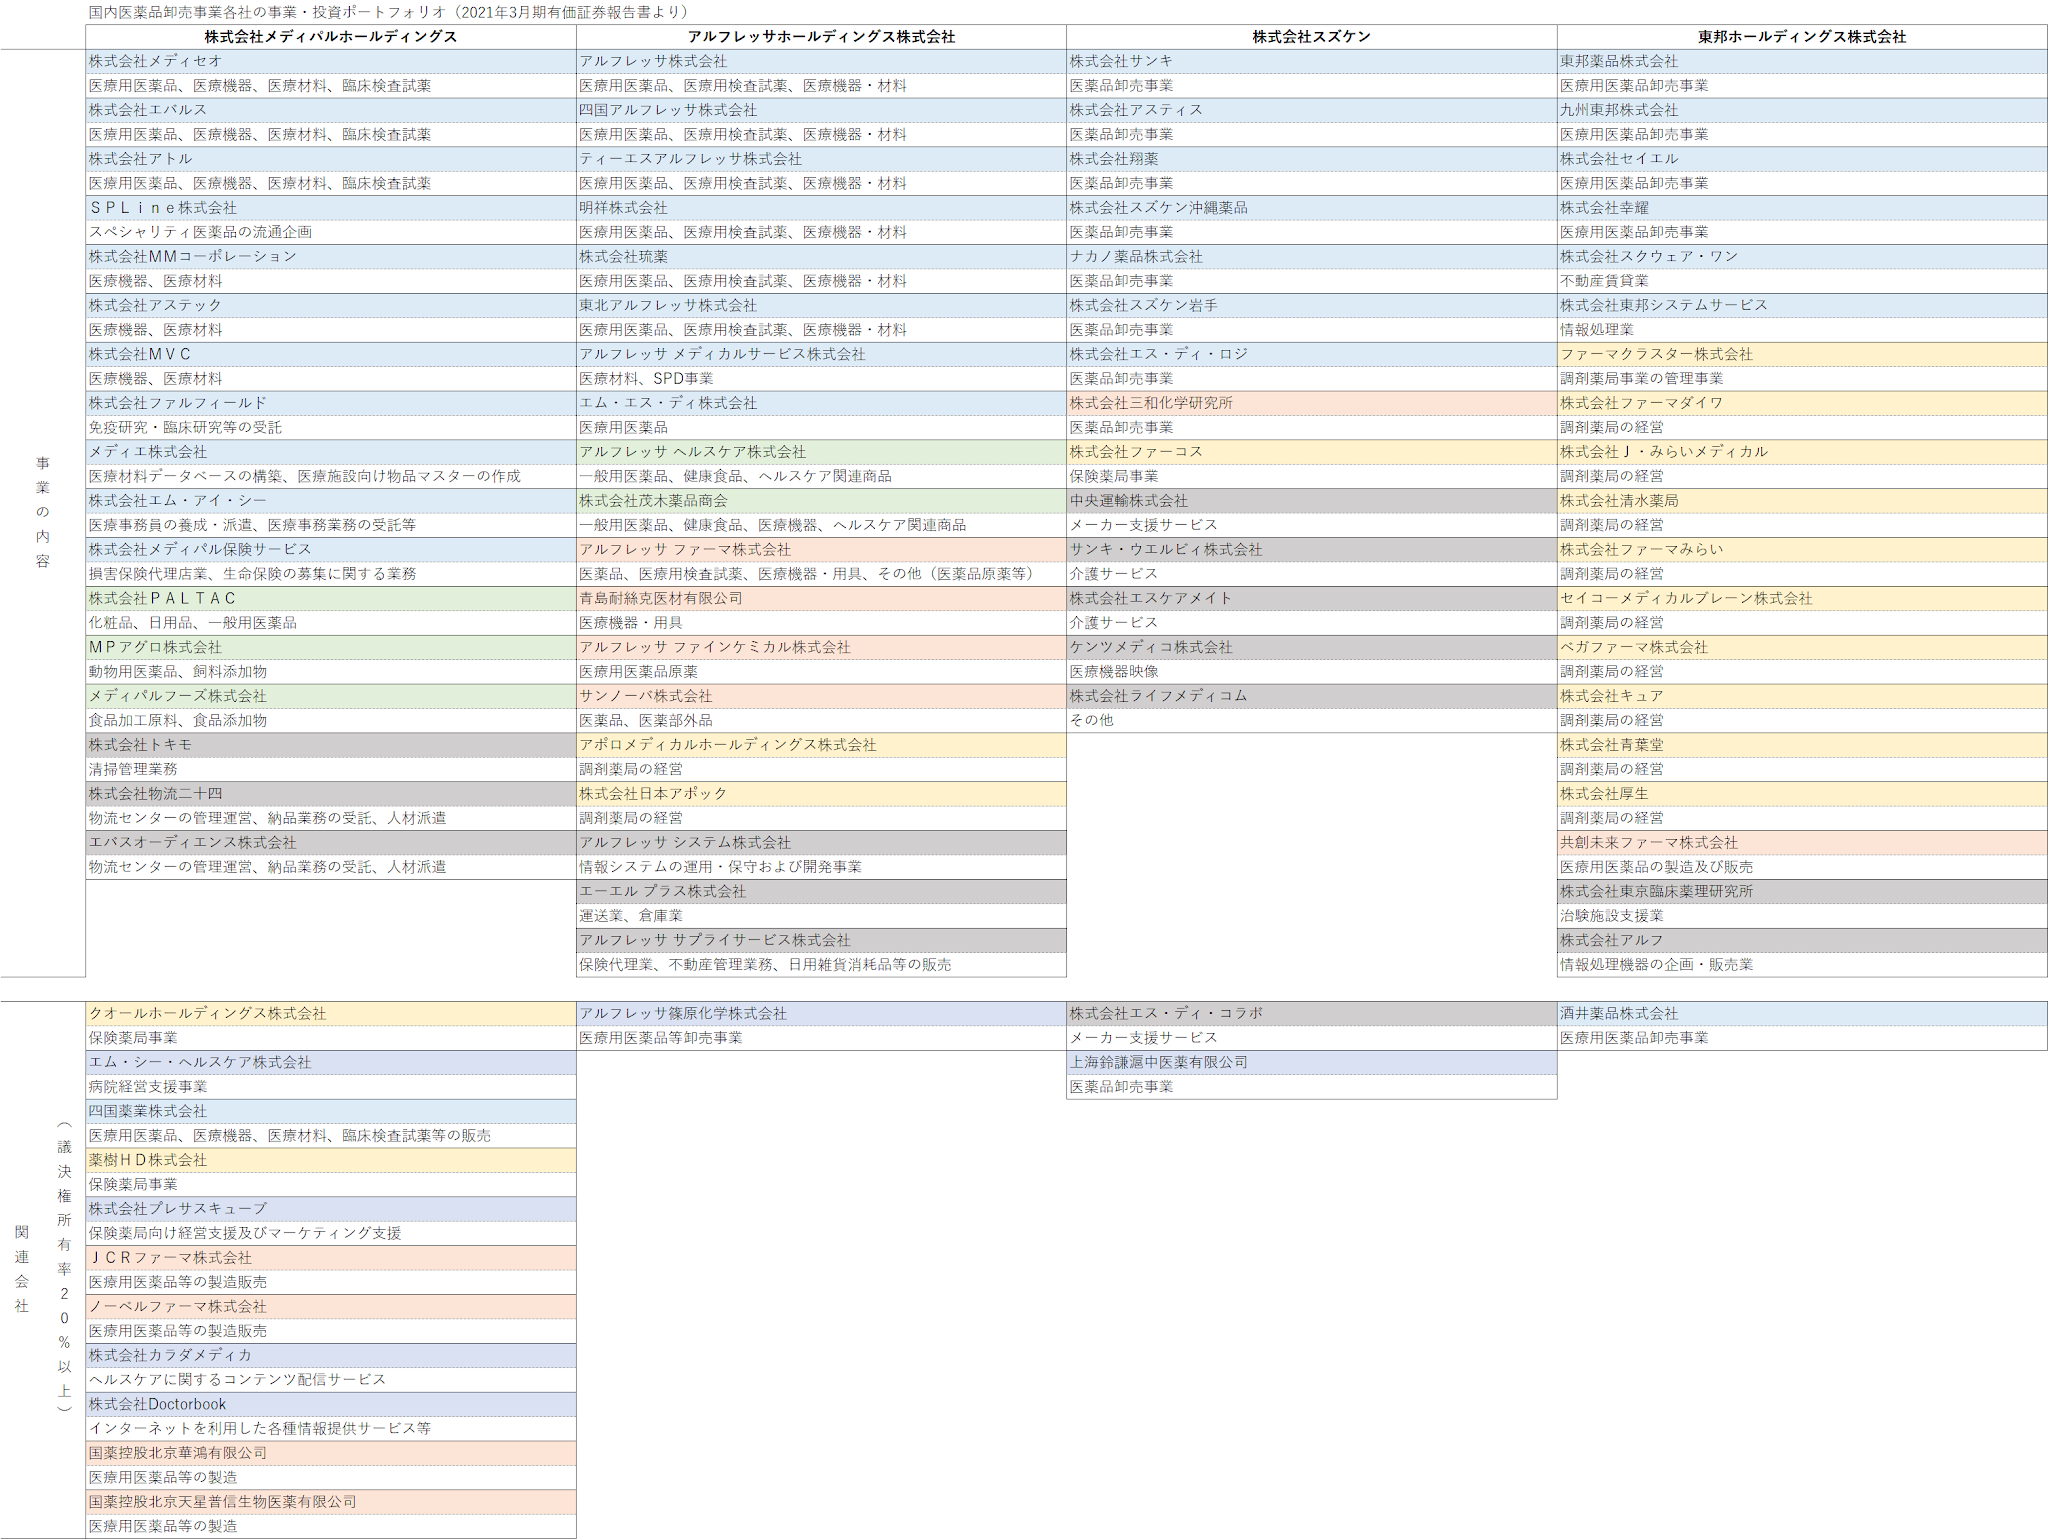The width and height of the screenshot is (2048, 1539).
Task: Click cell 株式会社スクウェア・ワン
Action: tap(1802, 257)
